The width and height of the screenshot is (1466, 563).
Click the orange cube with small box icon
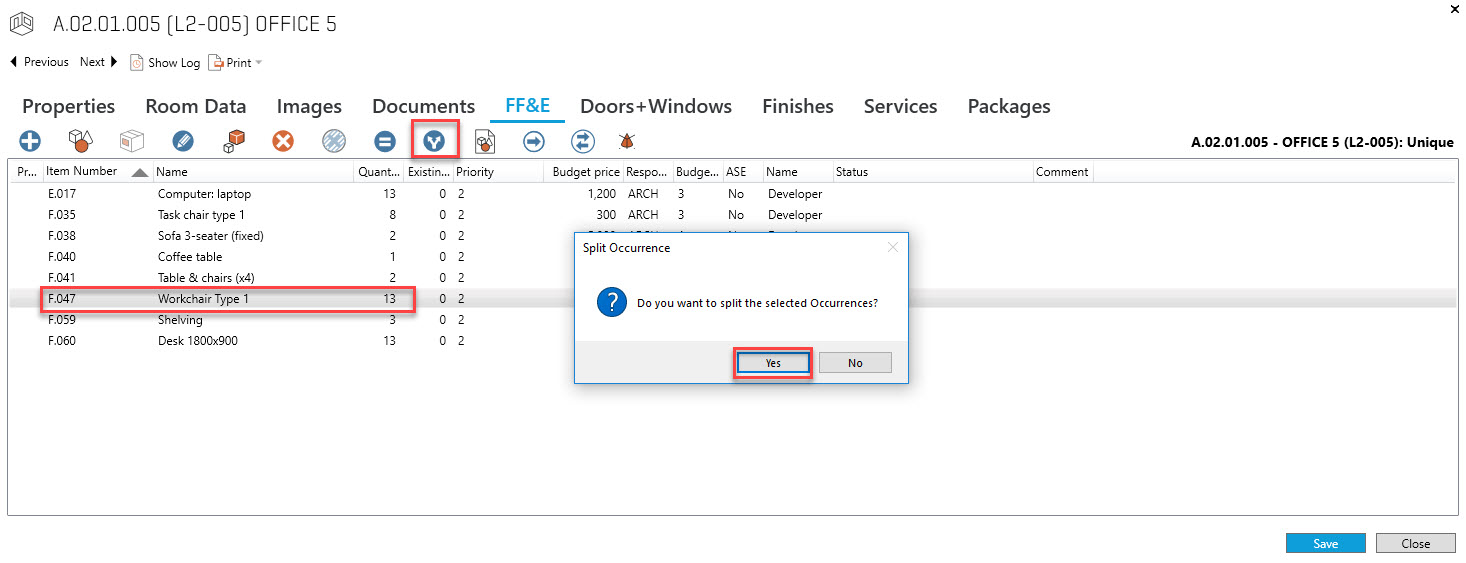click(x=234, y=141)
